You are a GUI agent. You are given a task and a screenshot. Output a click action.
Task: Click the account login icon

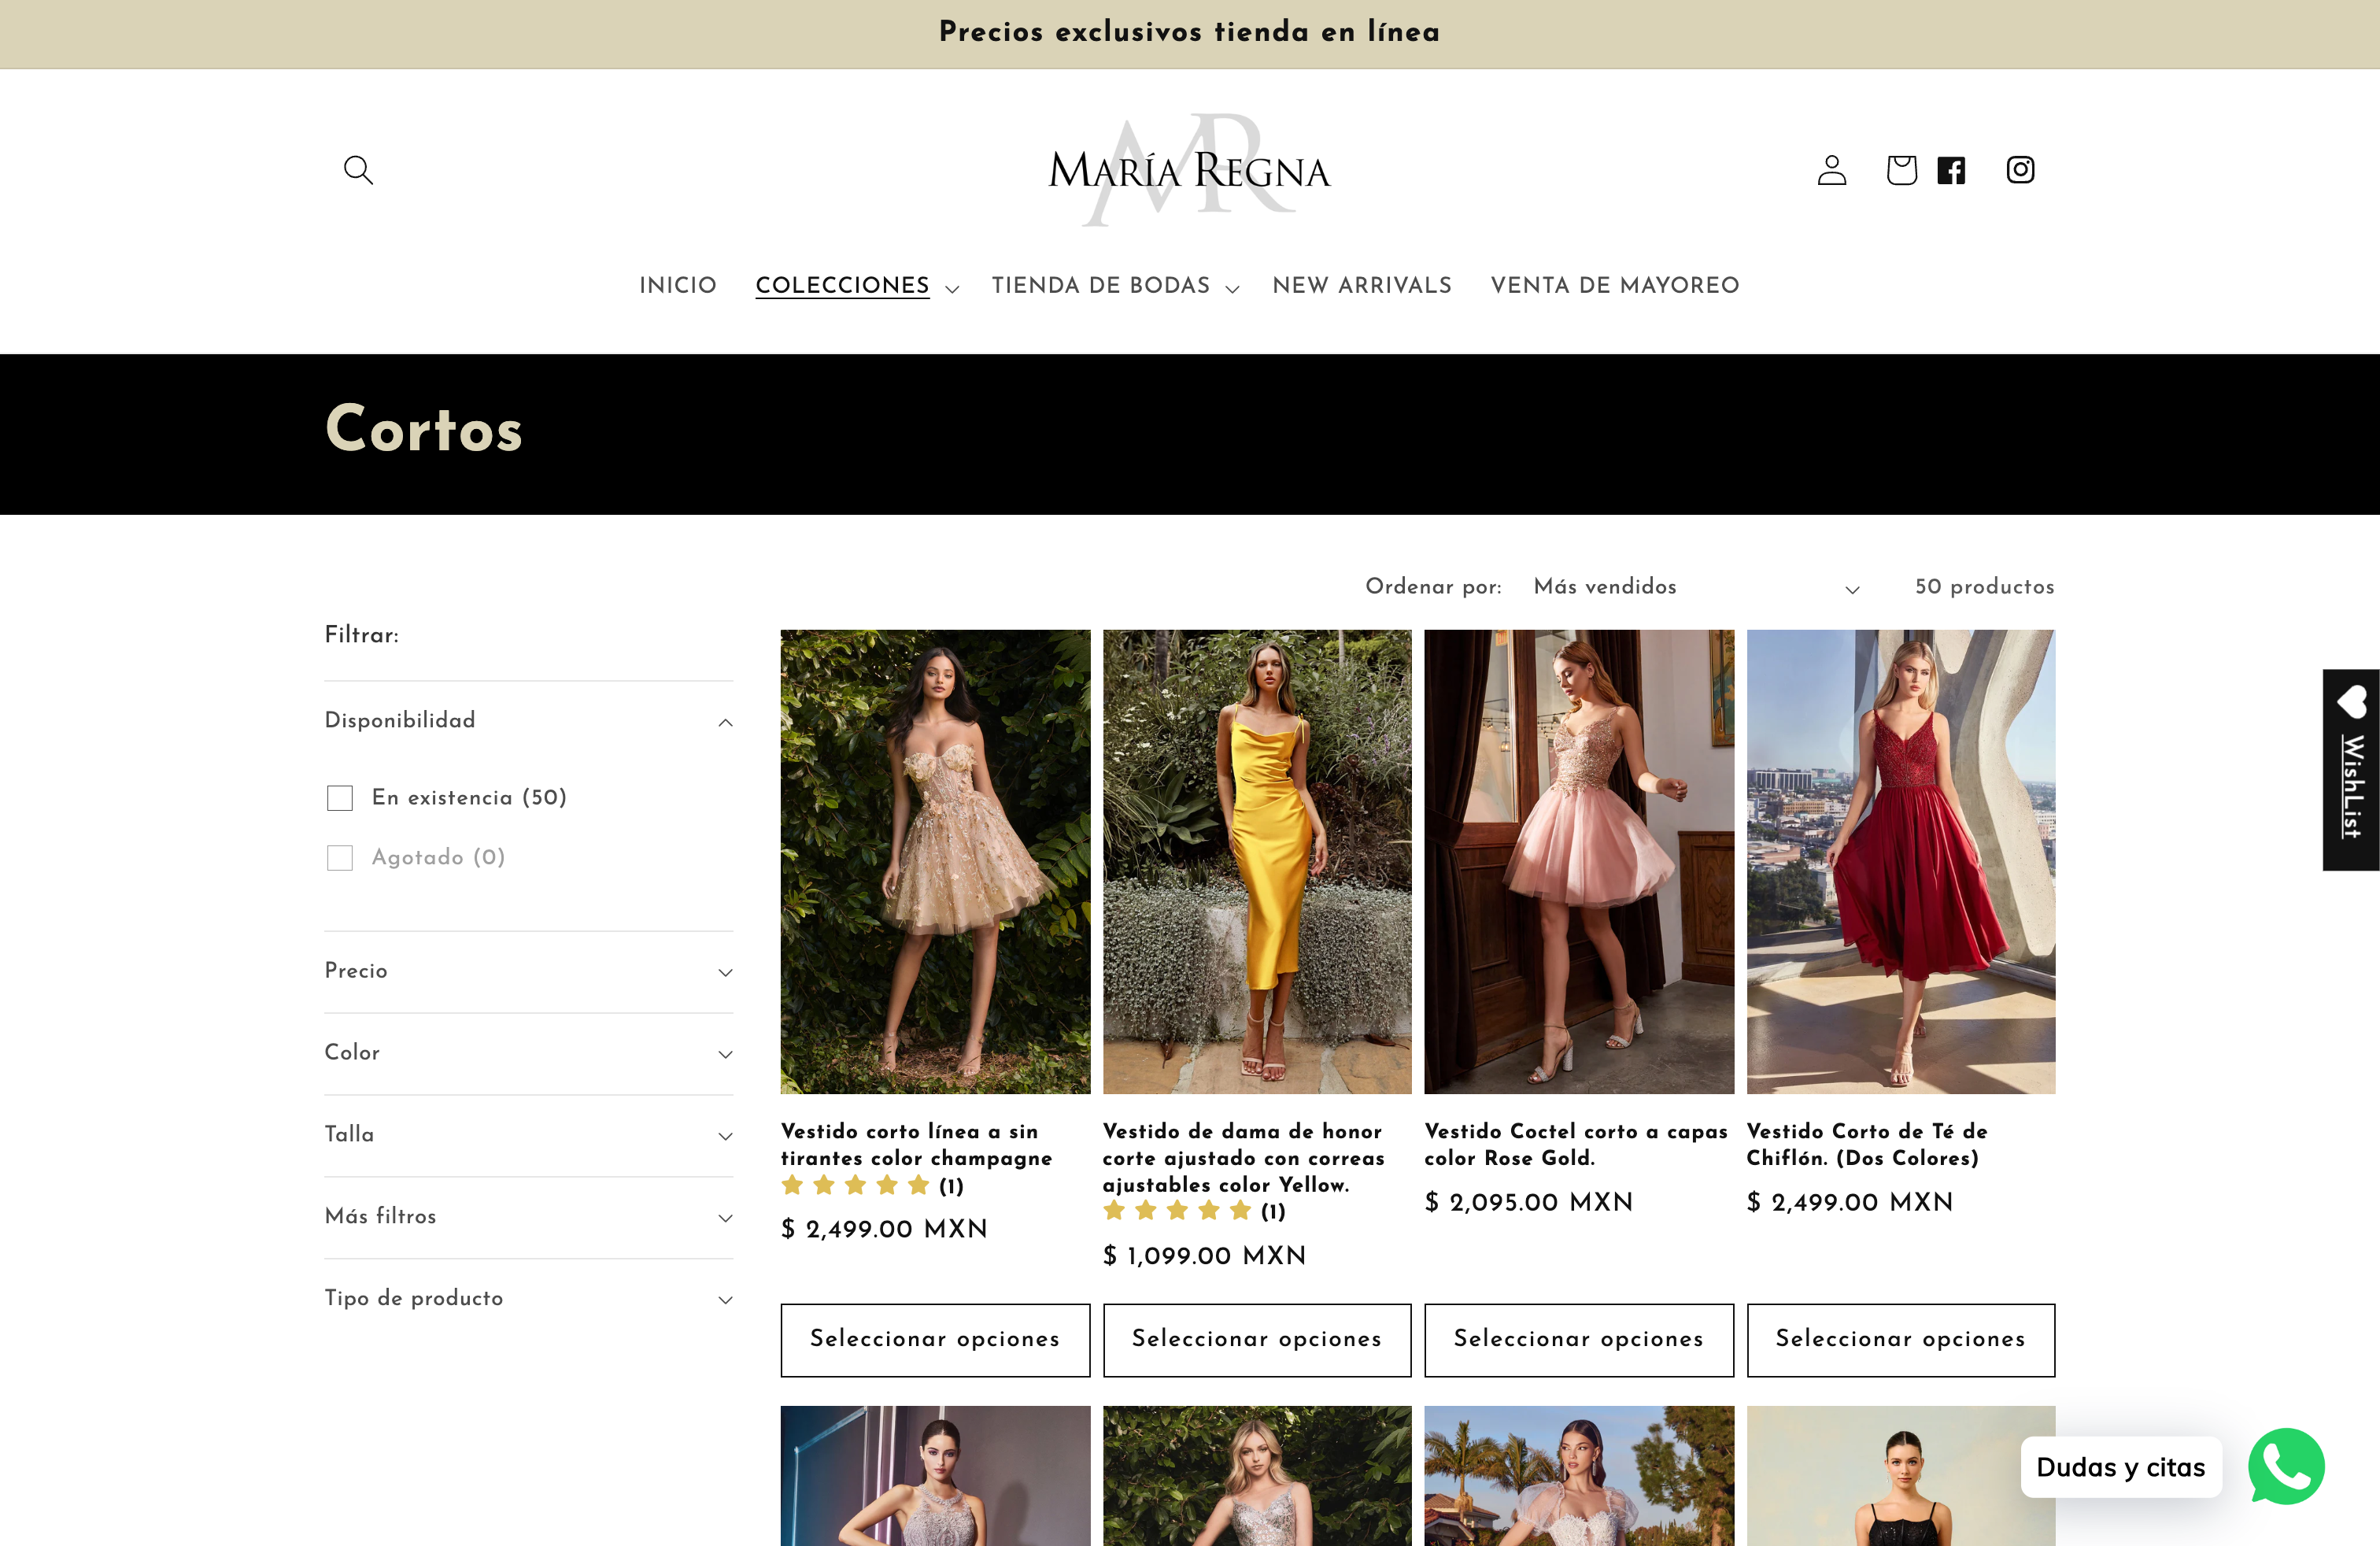click(x=1832, y=170)
